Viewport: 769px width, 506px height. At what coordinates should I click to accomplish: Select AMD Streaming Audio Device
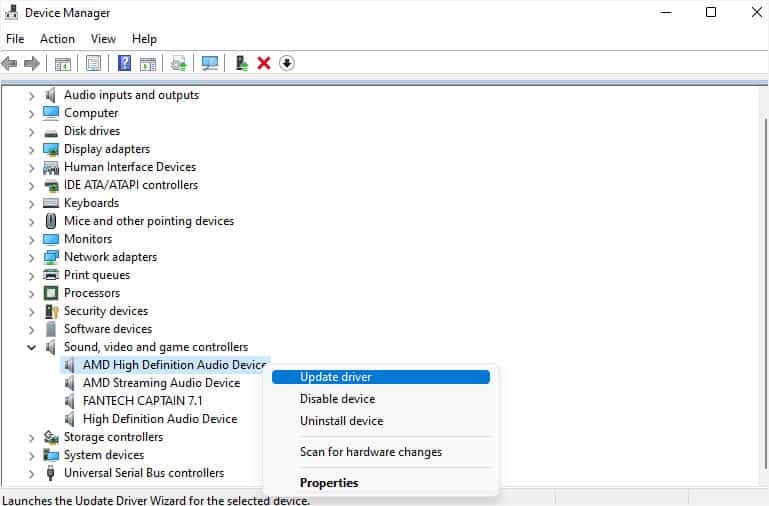161,383
